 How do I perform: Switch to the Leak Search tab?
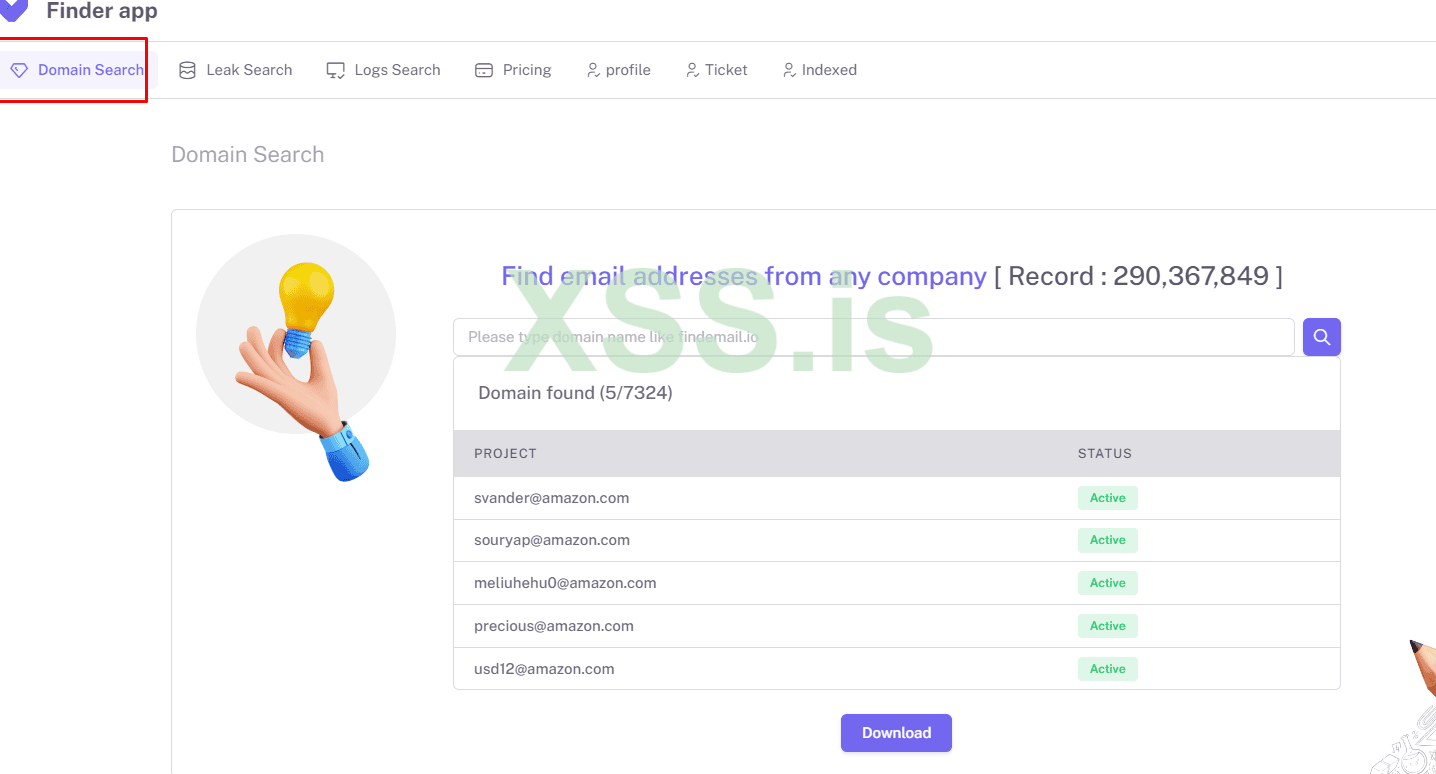235,70
